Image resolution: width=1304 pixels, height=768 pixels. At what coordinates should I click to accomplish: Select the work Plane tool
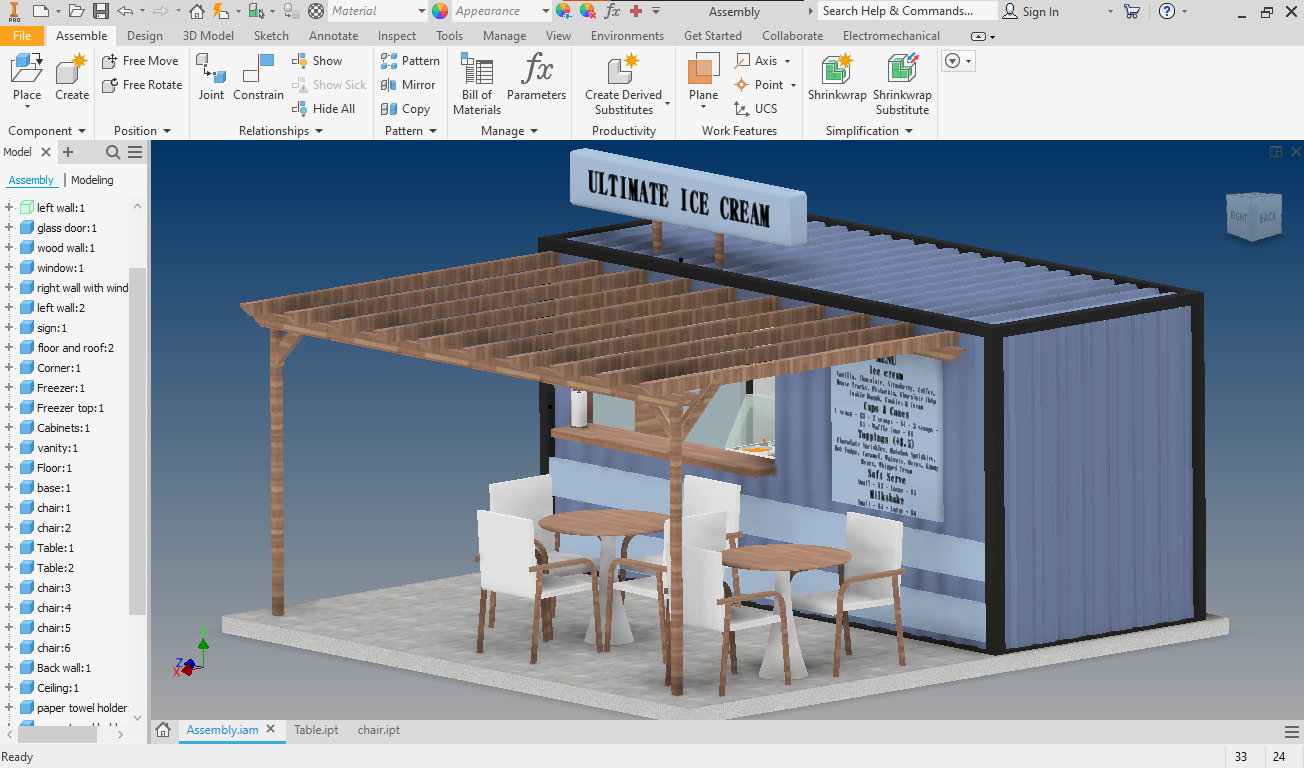704,78
